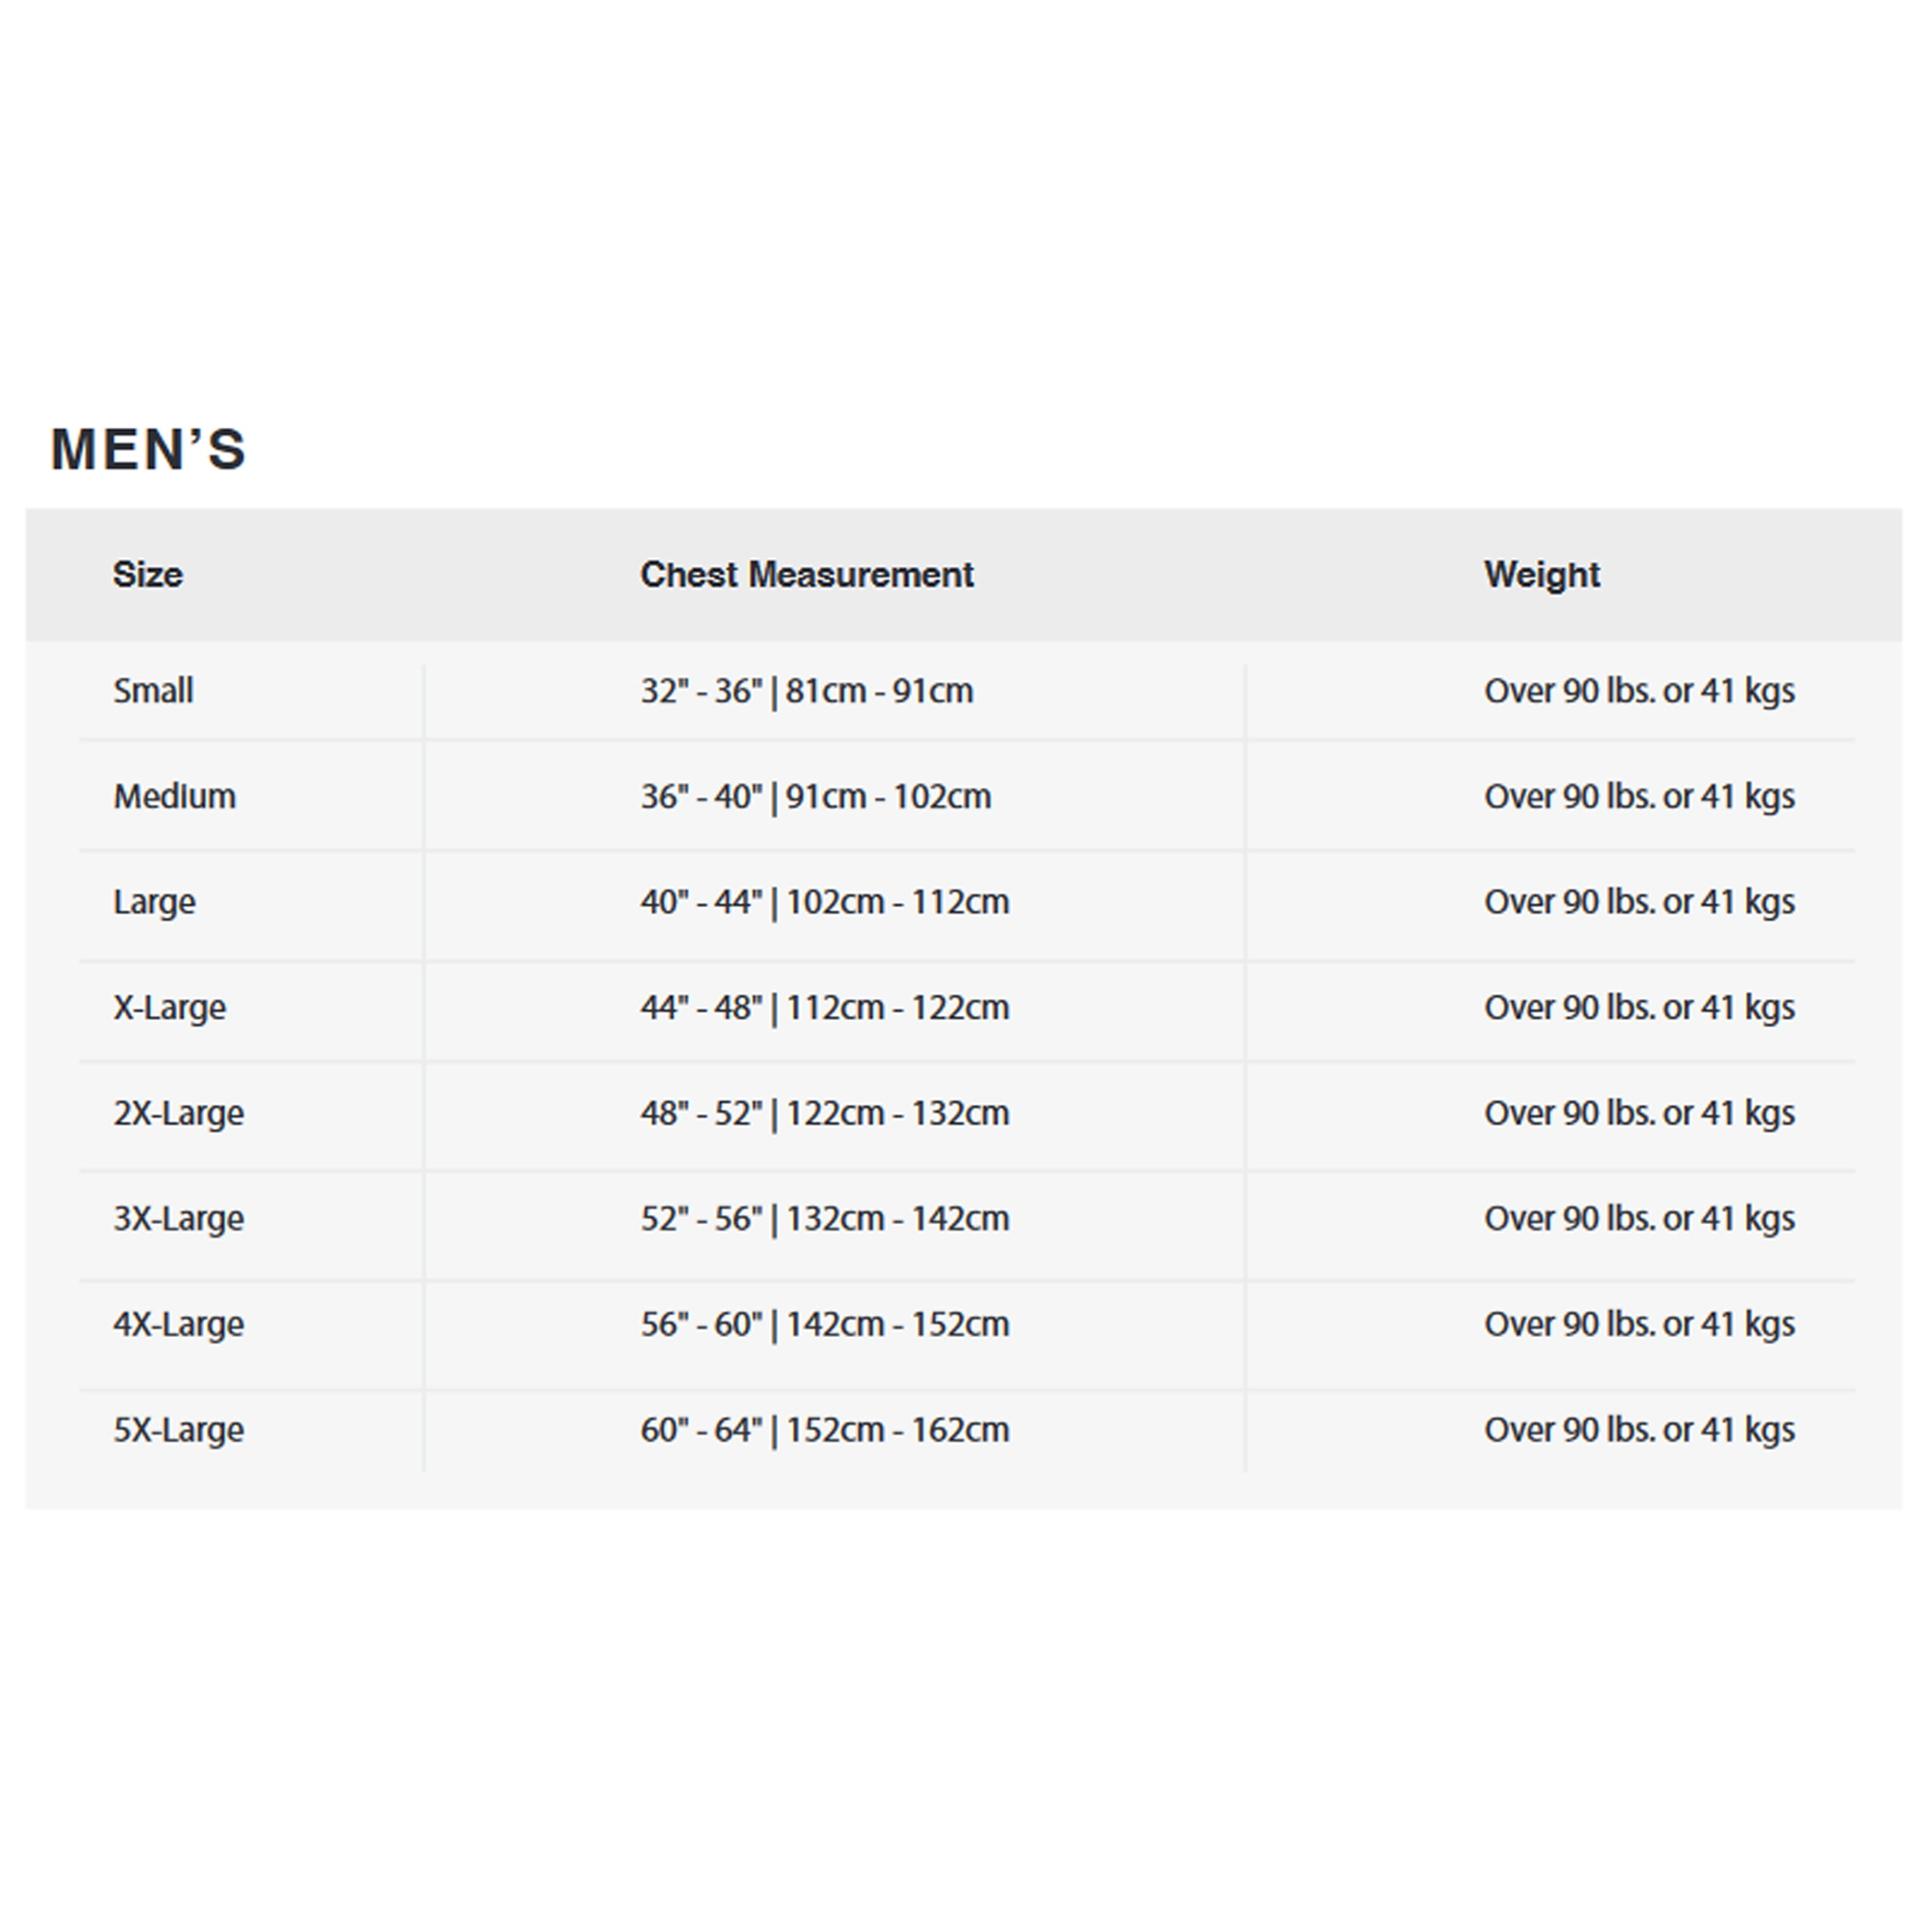Viewport: 1932px width, 1932px height.
Task: Click the Size column header
Action: 148,575
